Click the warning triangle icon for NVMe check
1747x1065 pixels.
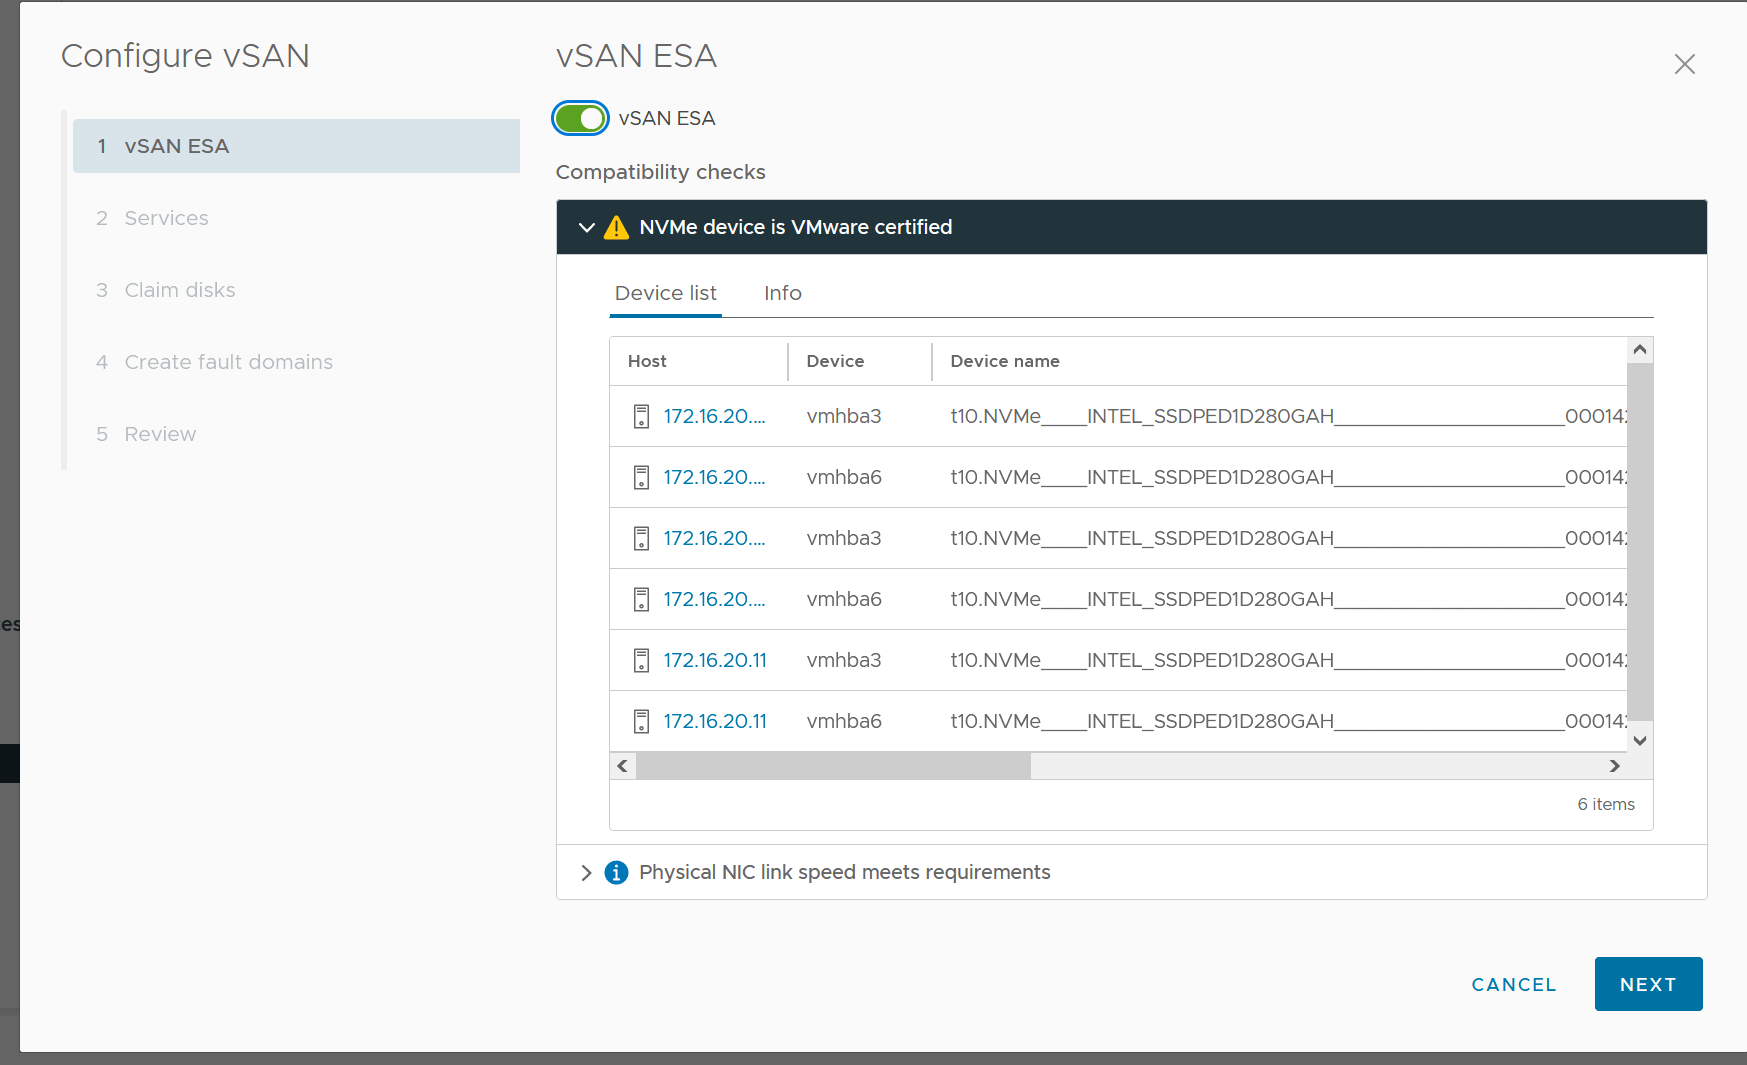[617, 227]
